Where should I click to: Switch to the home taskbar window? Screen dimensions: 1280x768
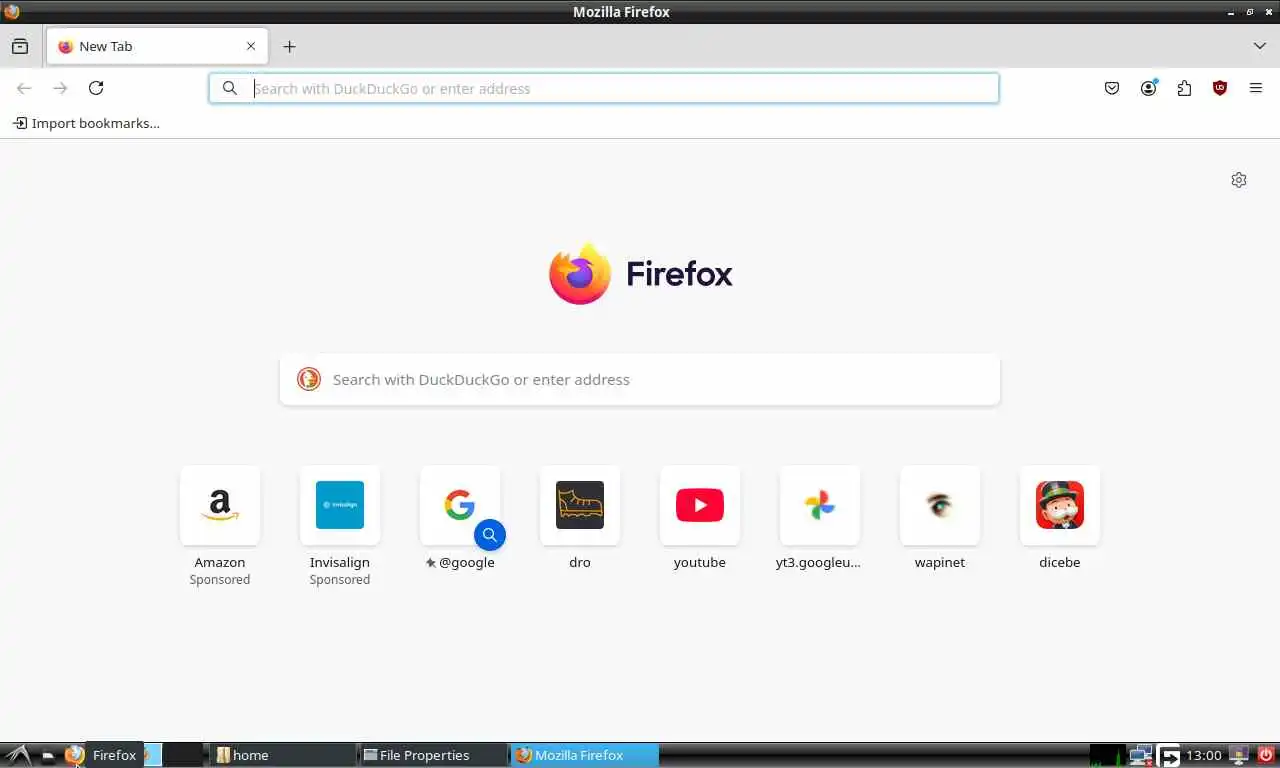point(281,755)
